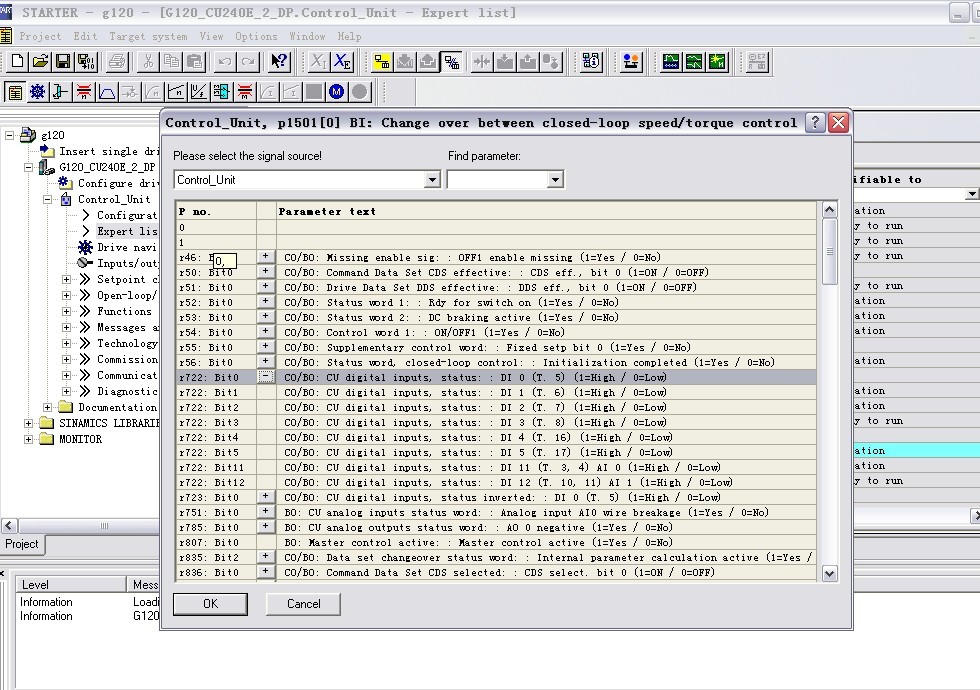This screenshot has height=690, width=980.
Task: Click the dialog scrollbar up arrow
Action: point(829,209)
